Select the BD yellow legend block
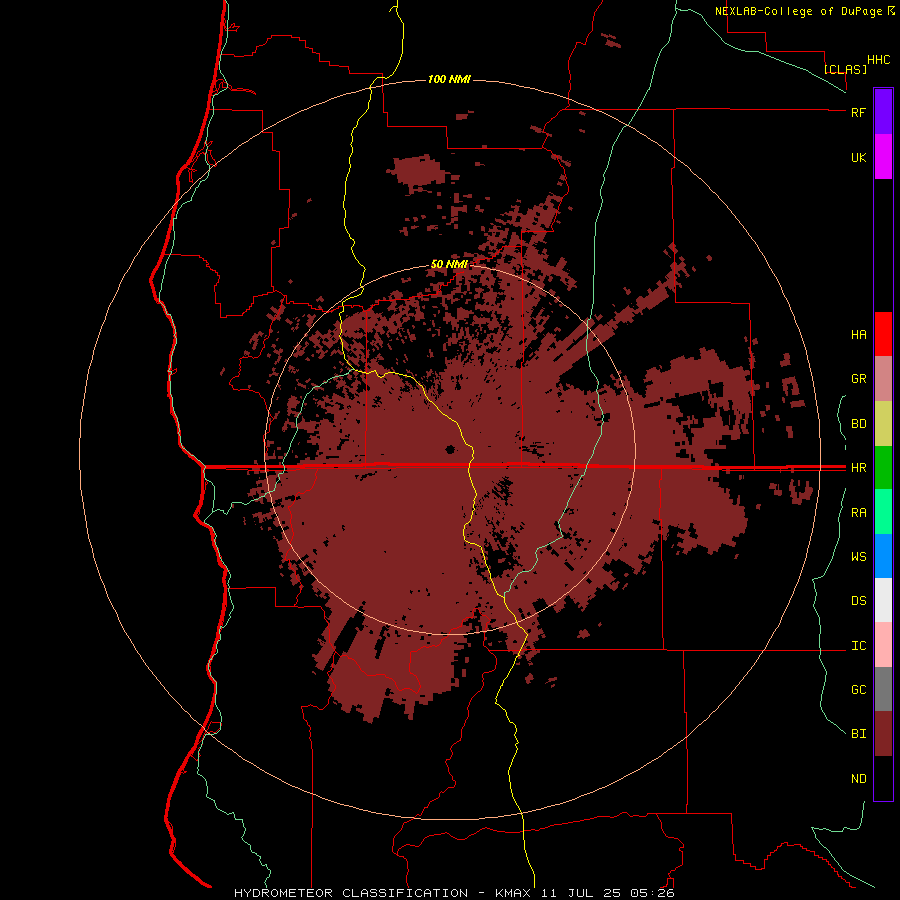Viewport: 900px width, 900px height. [x=883, y=424]
